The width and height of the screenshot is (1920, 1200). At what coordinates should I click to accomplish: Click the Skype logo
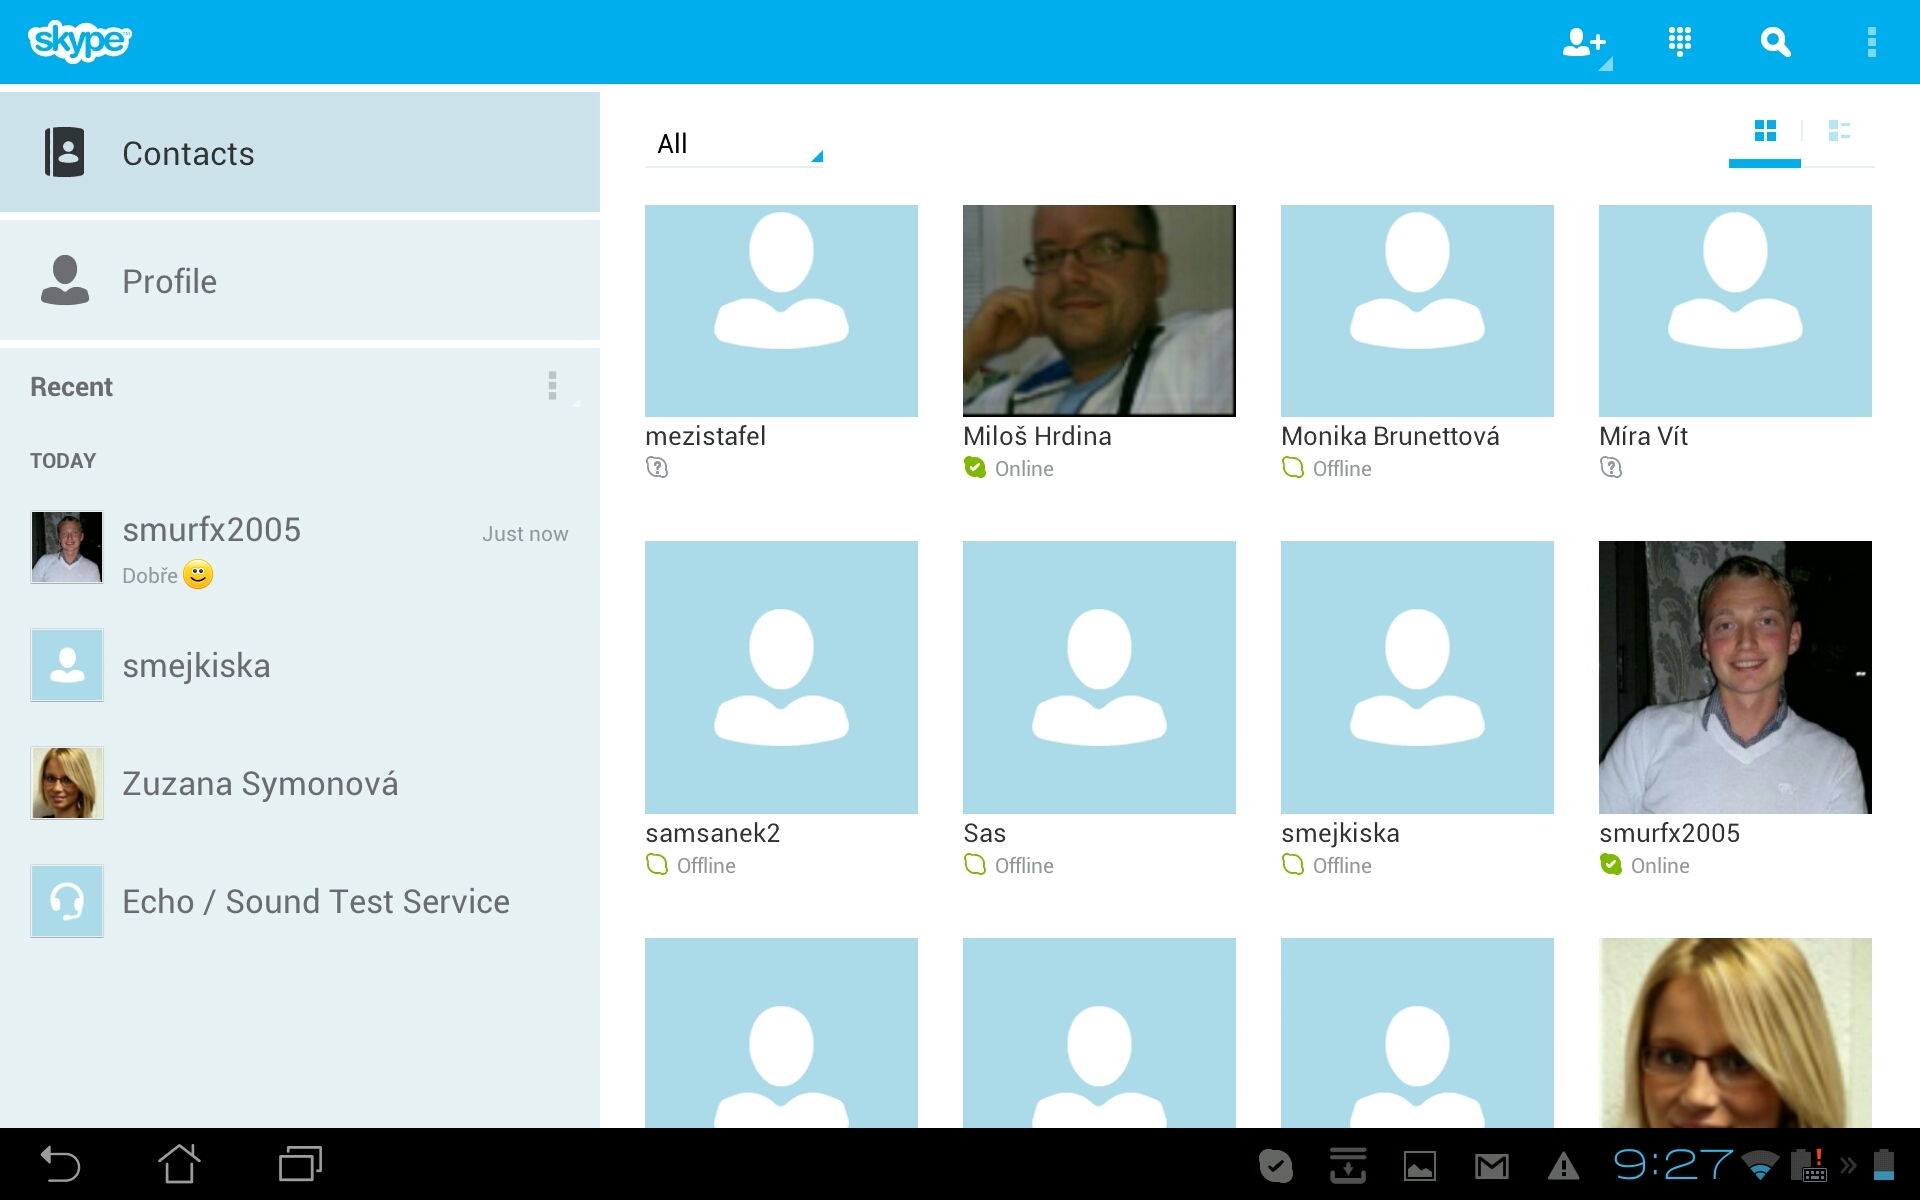pyautogui.click(x=79, y=41)
